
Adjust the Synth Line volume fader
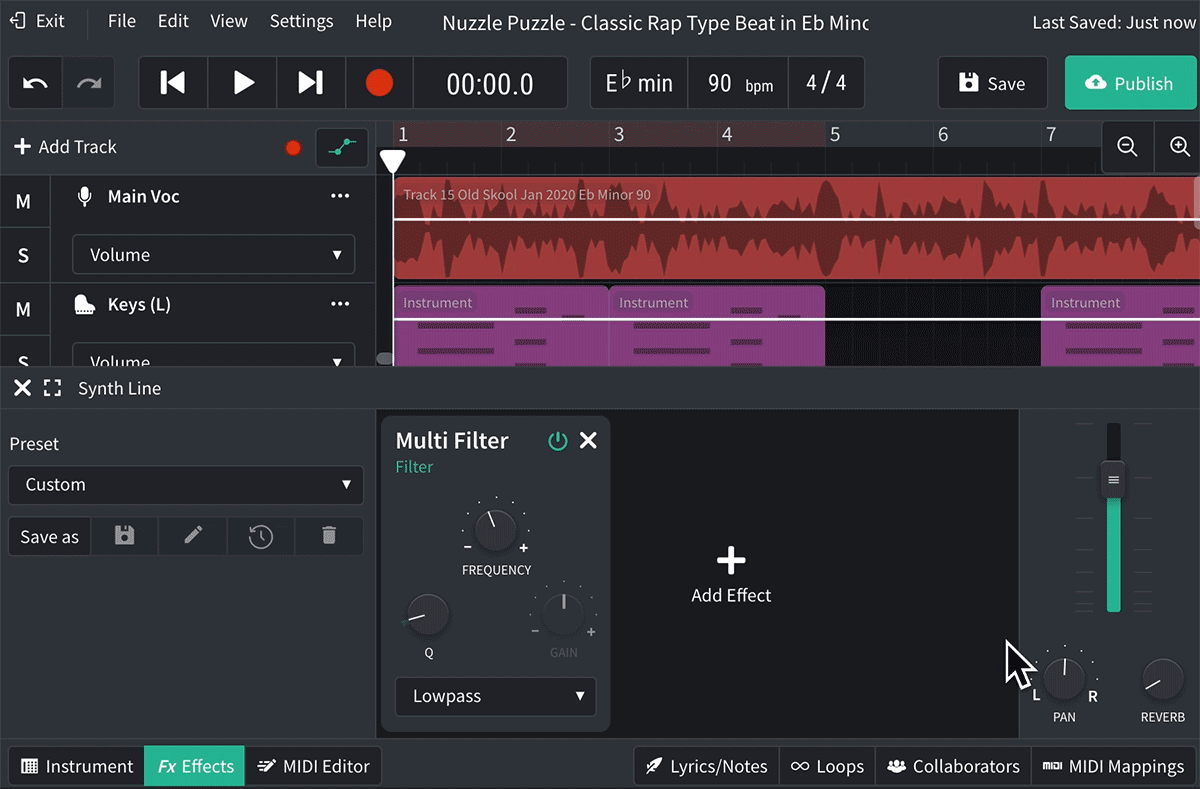click(1112, 480)
